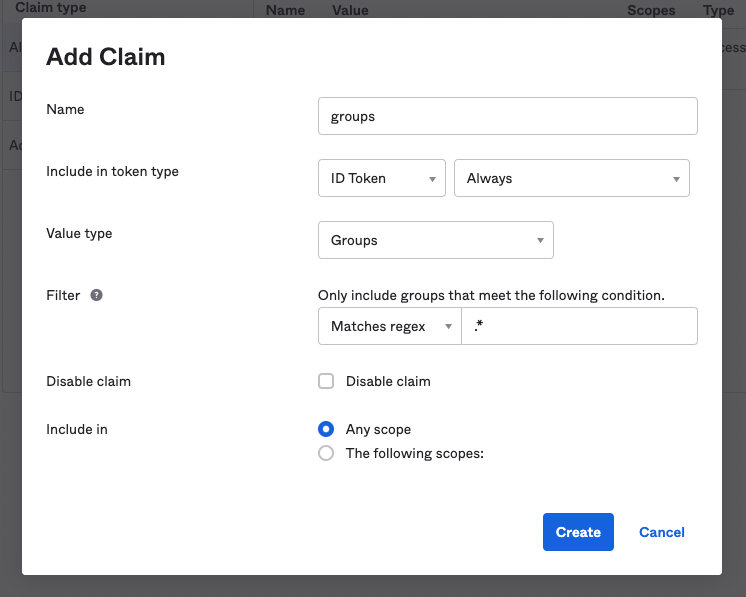Image resolution: width=746 pixels, height=597 pixels.
Task: Click the caret arrow on the Groups value type
Action: point(539,241)
